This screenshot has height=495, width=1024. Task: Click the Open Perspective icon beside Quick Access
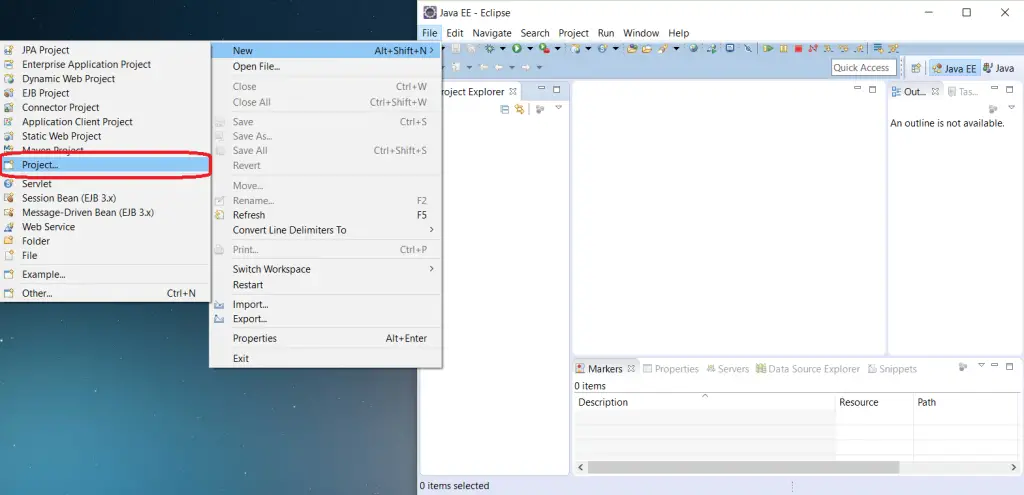click(916, 68)
